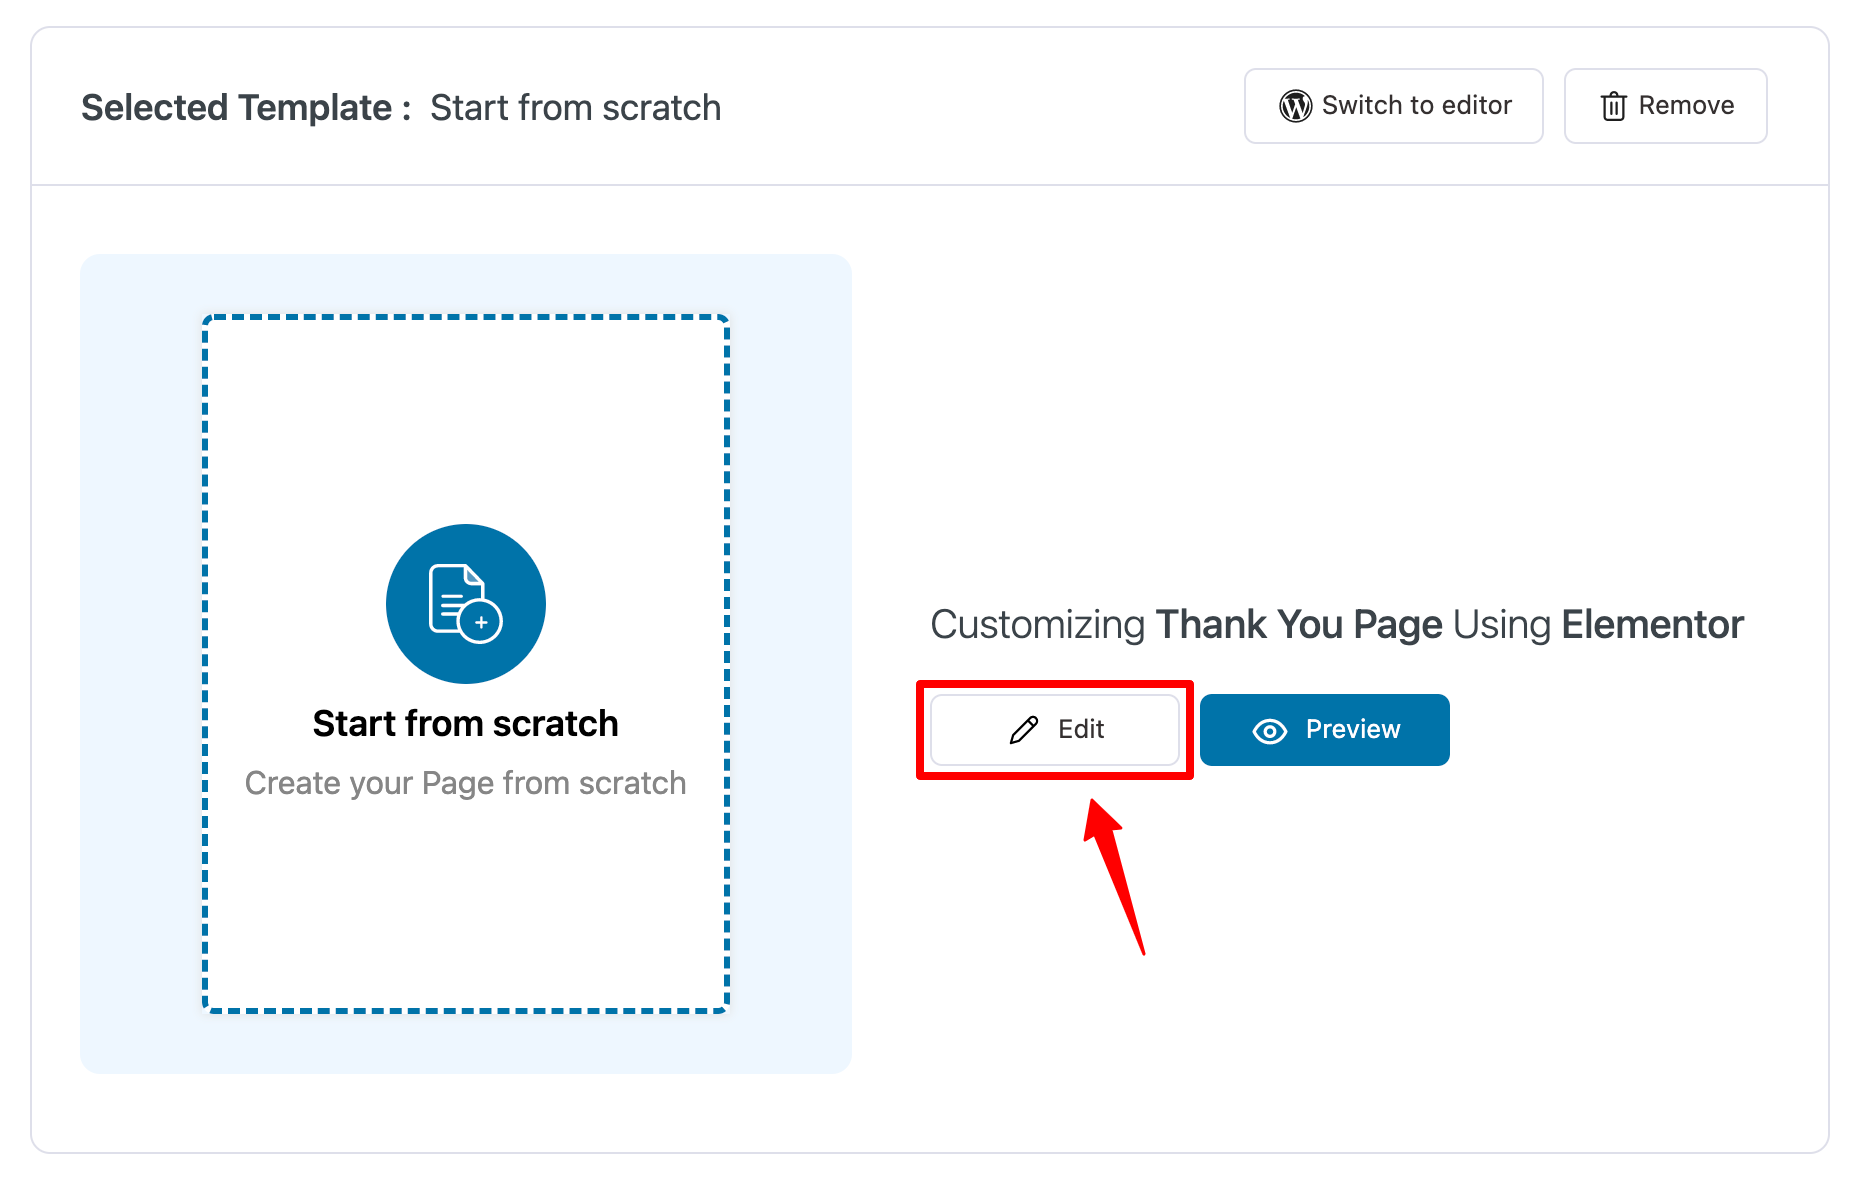The width and height of the screenshot is (1860, 1182).
Task: Click the Selected Template label
Action: point(237,107)
